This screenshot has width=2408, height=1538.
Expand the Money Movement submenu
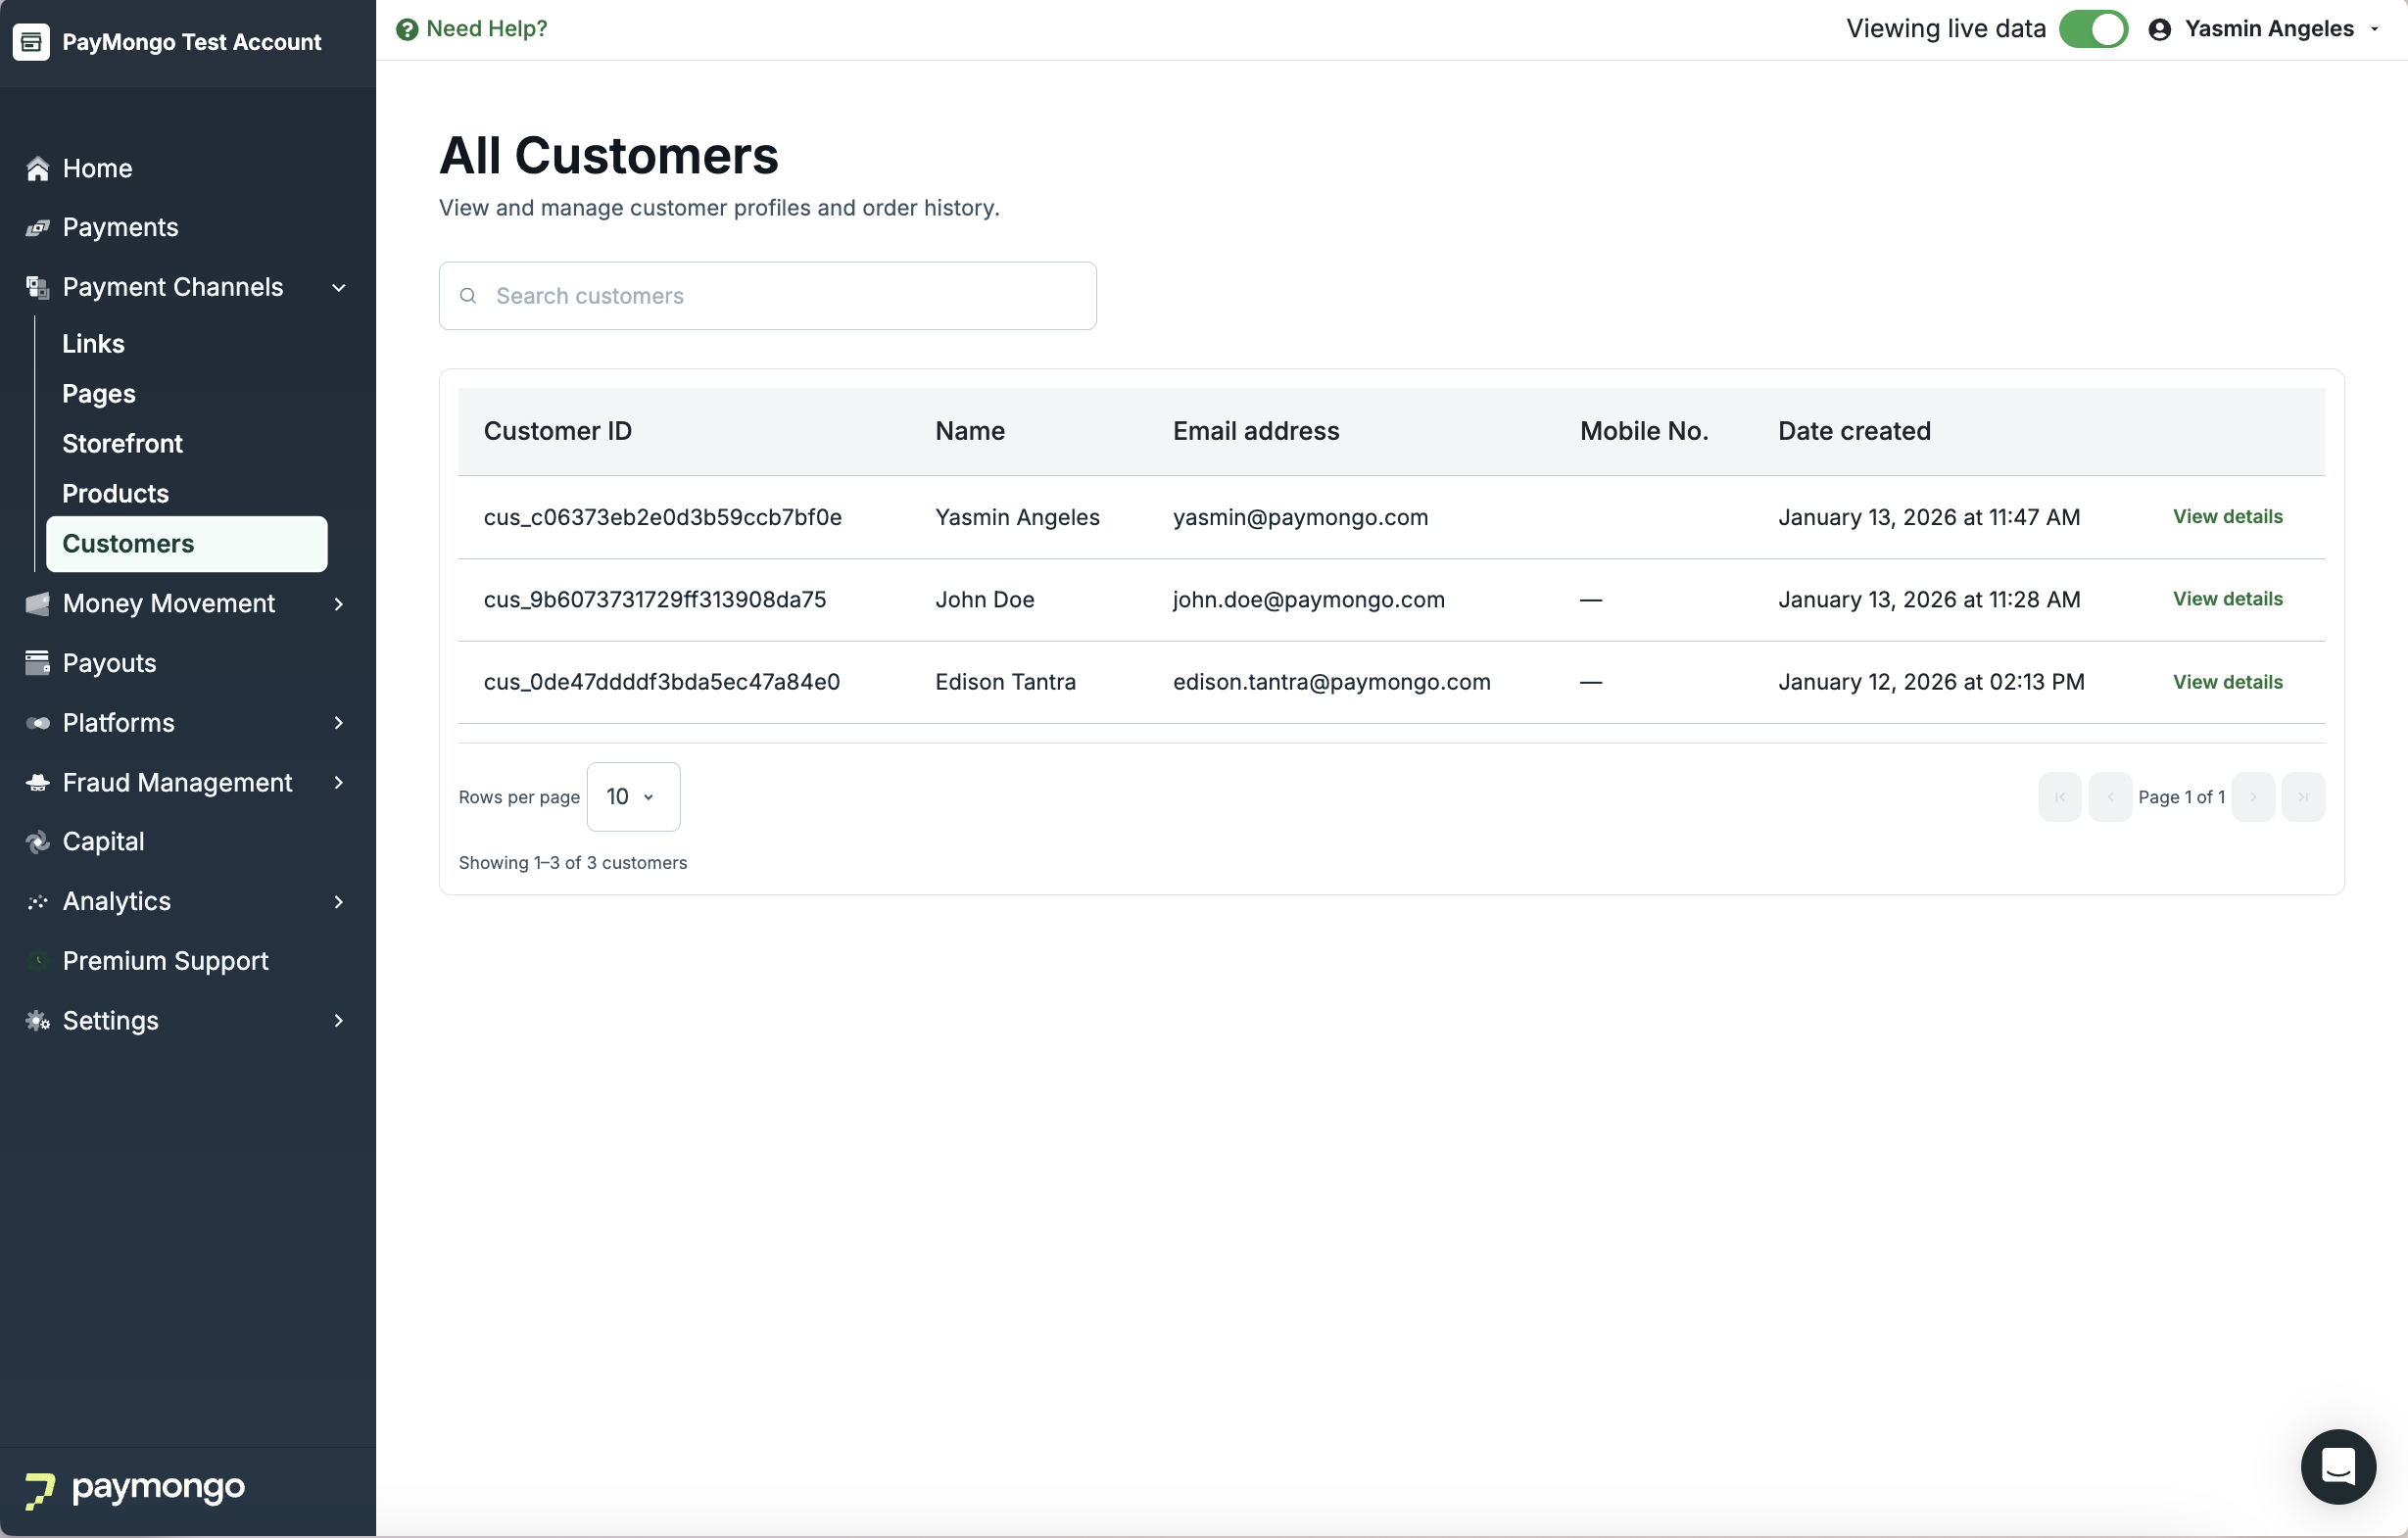click(339, 604)
